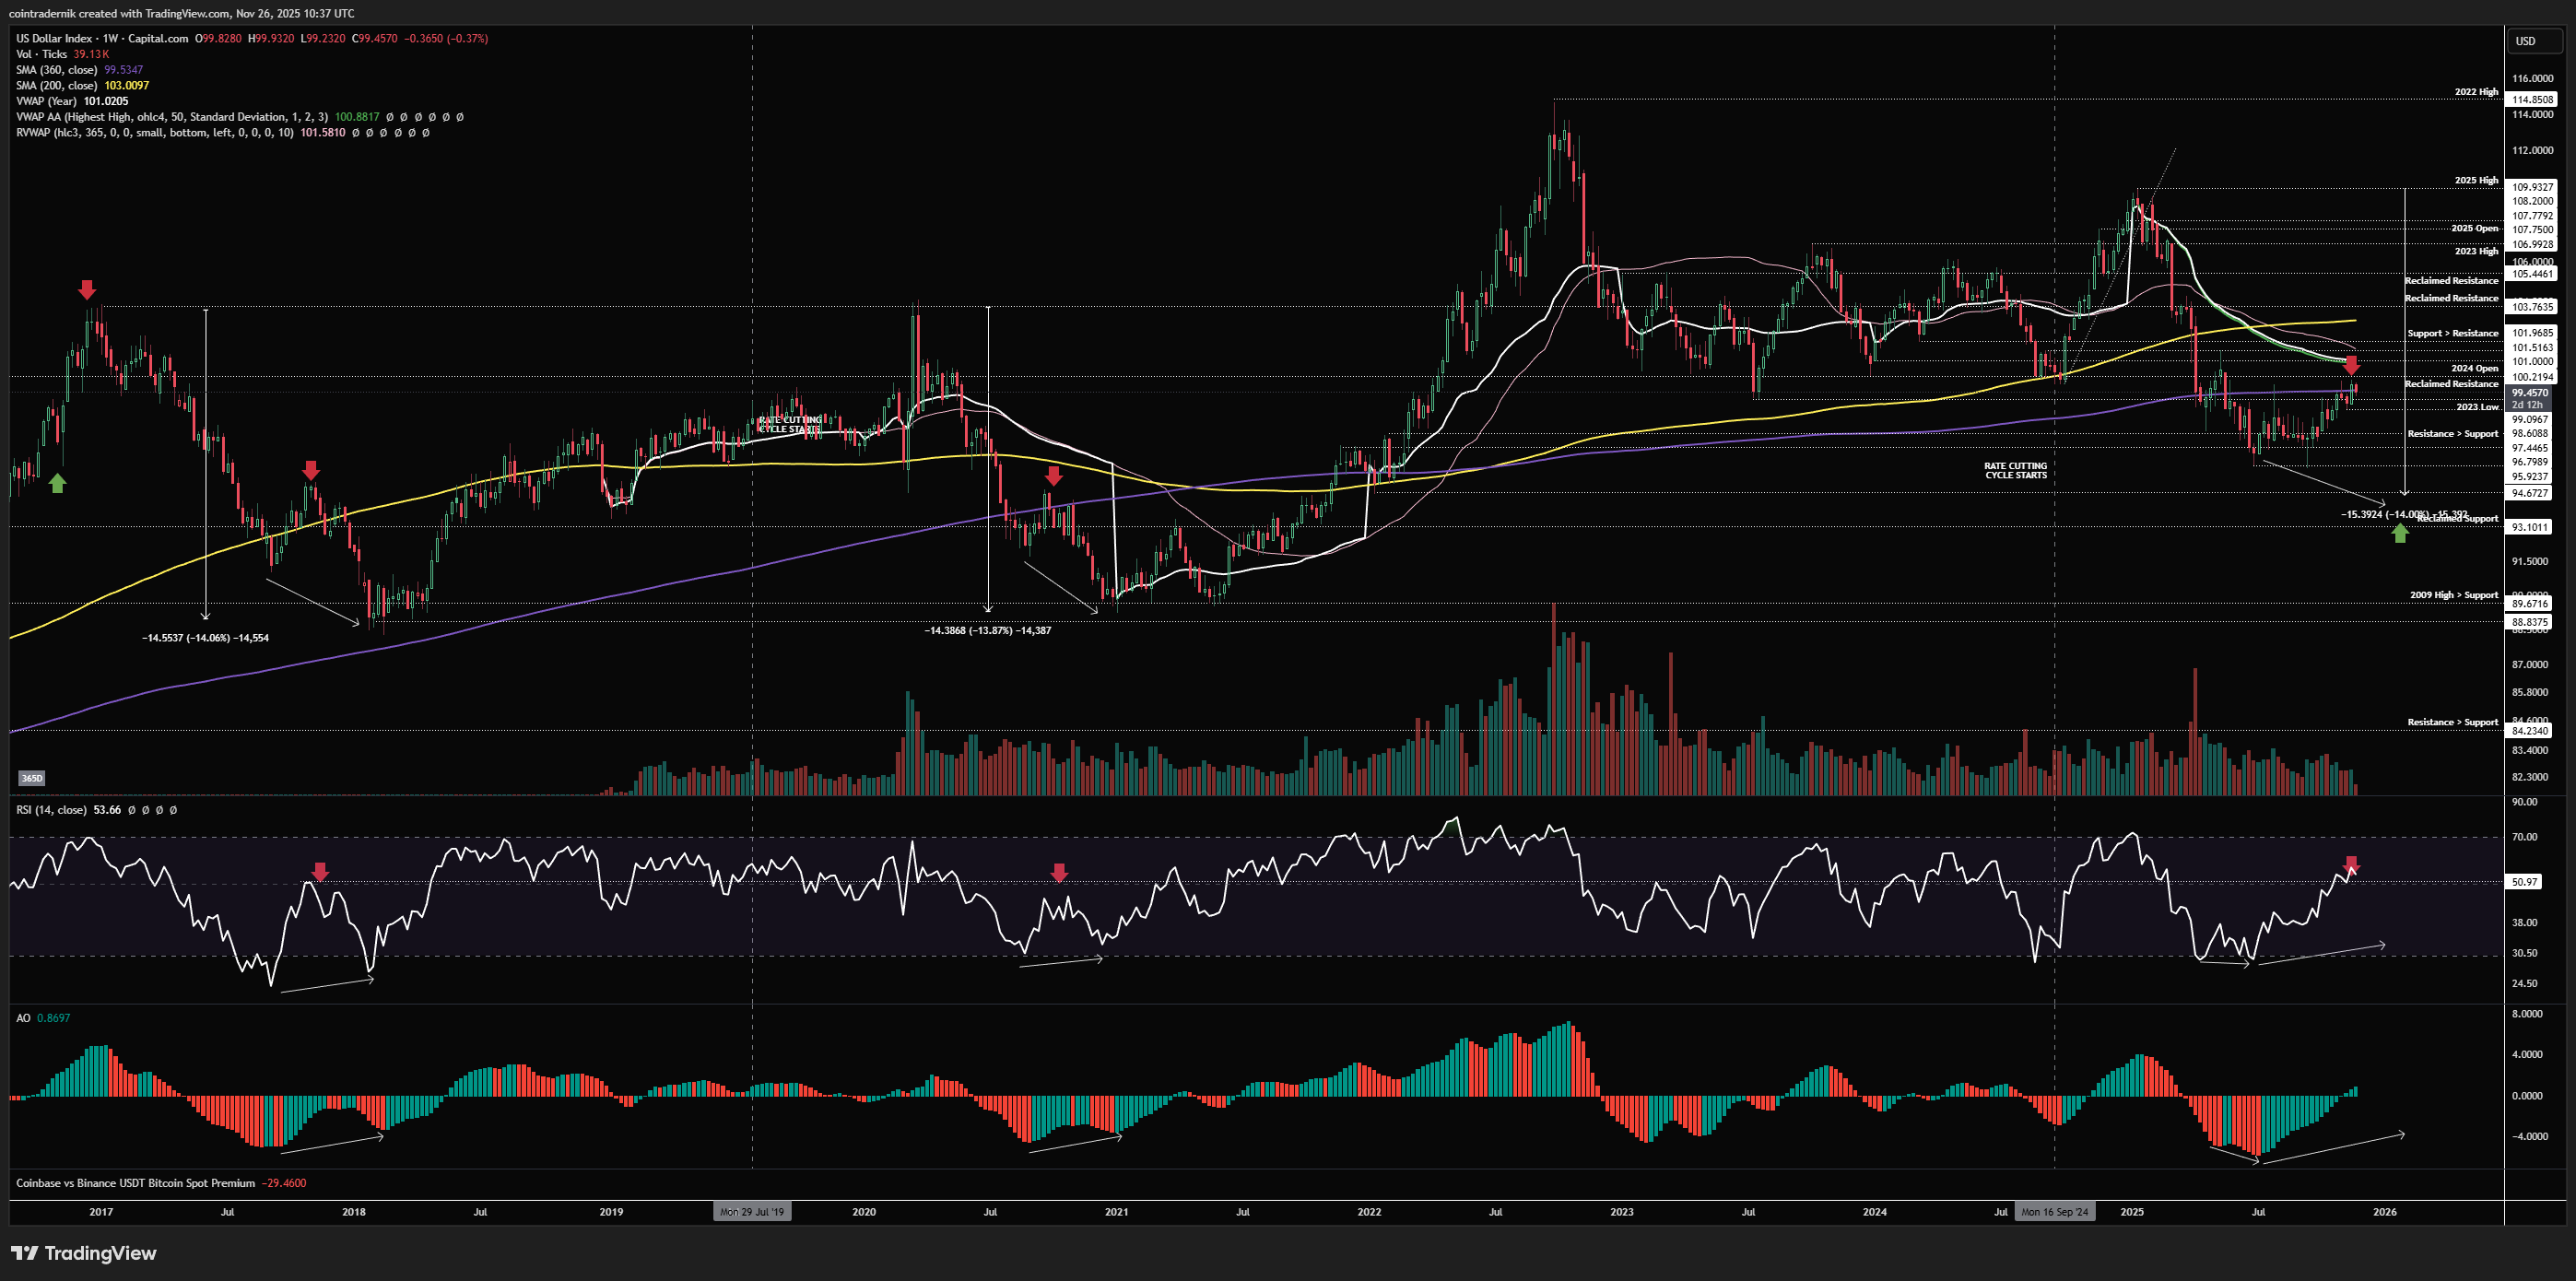Click the TradingView logo at bottom left

pyautogui.click(x=84, y=1253)
